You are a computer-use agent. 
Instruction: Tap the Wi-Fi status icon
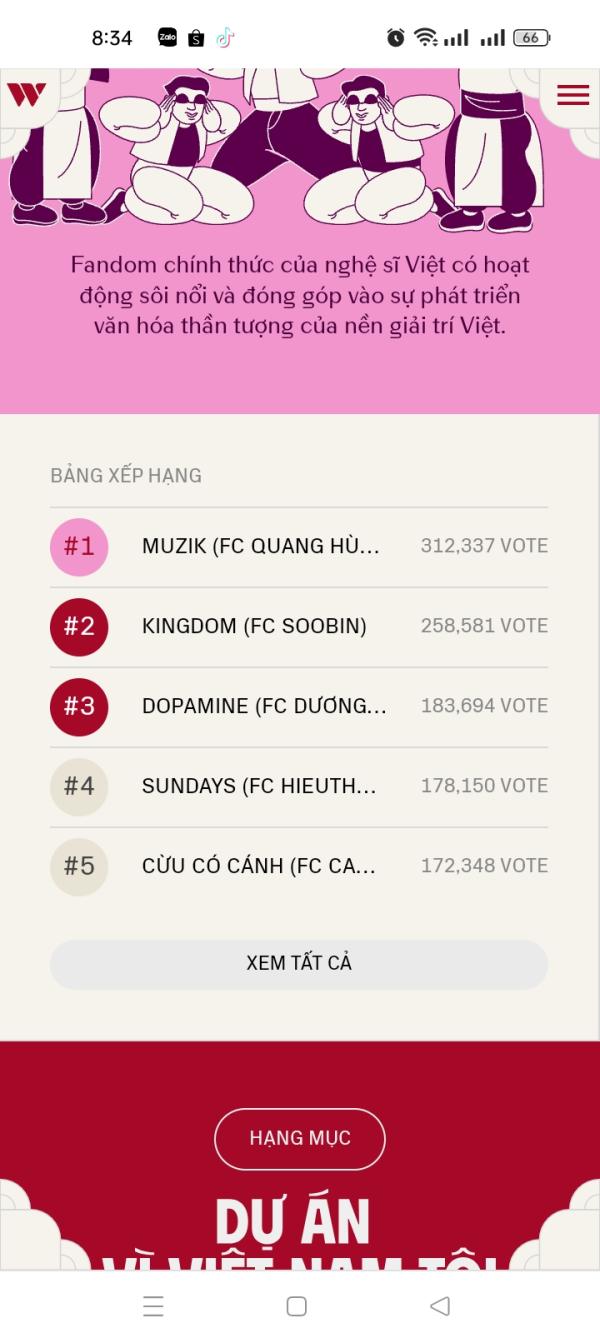pyautogui.click(x=426, y=38)
